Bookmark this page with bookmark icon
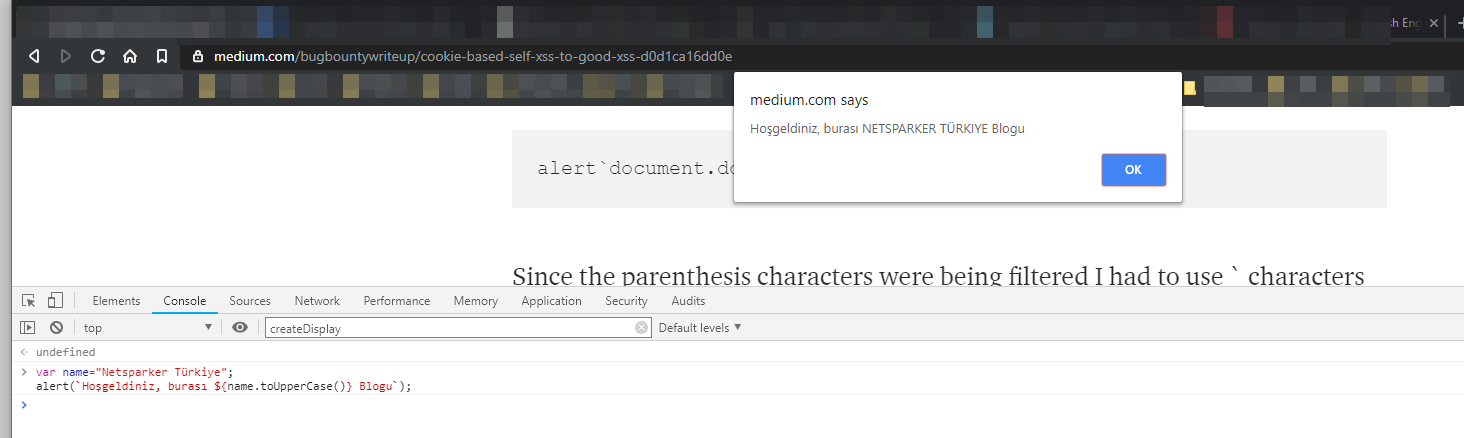Screen dimensions: 1464x438 pos(162,56)
